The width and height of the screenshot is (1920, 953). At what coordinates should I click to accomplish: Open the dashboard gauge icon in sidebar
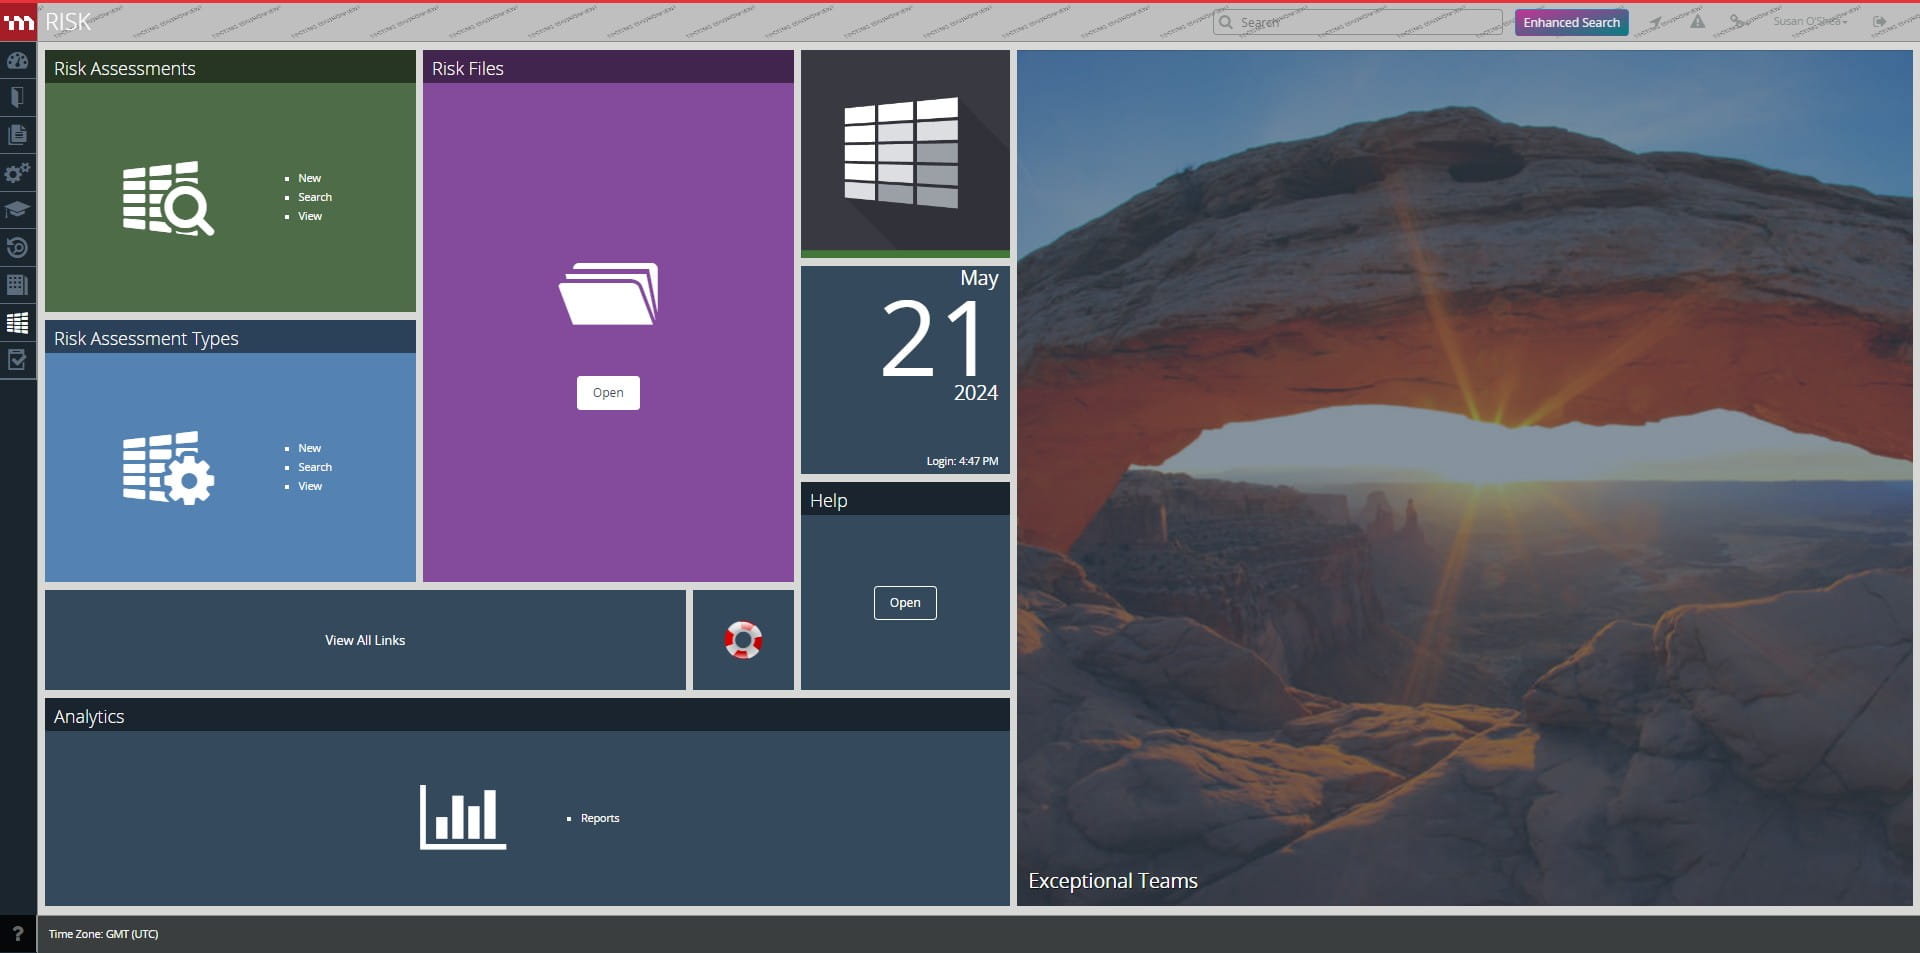click(x=17, y=60)
